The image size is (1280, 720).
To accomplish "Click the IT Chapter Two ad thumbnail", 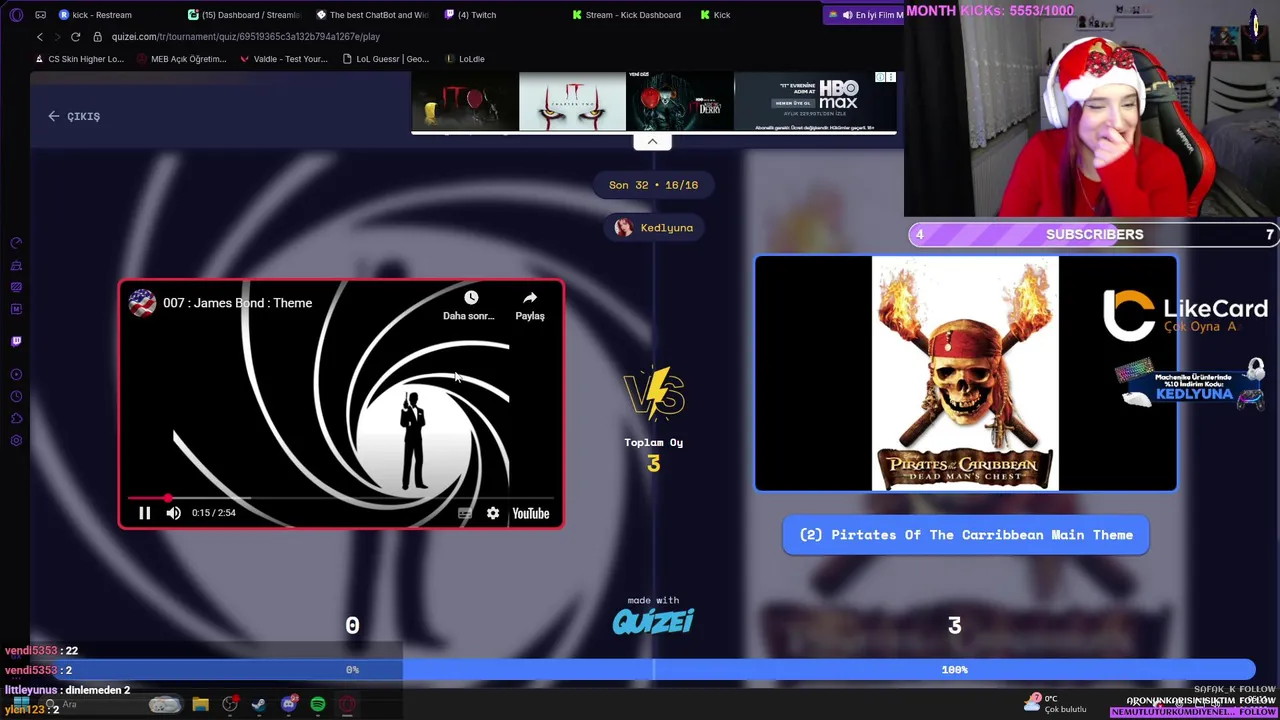I will click(572, 101).
